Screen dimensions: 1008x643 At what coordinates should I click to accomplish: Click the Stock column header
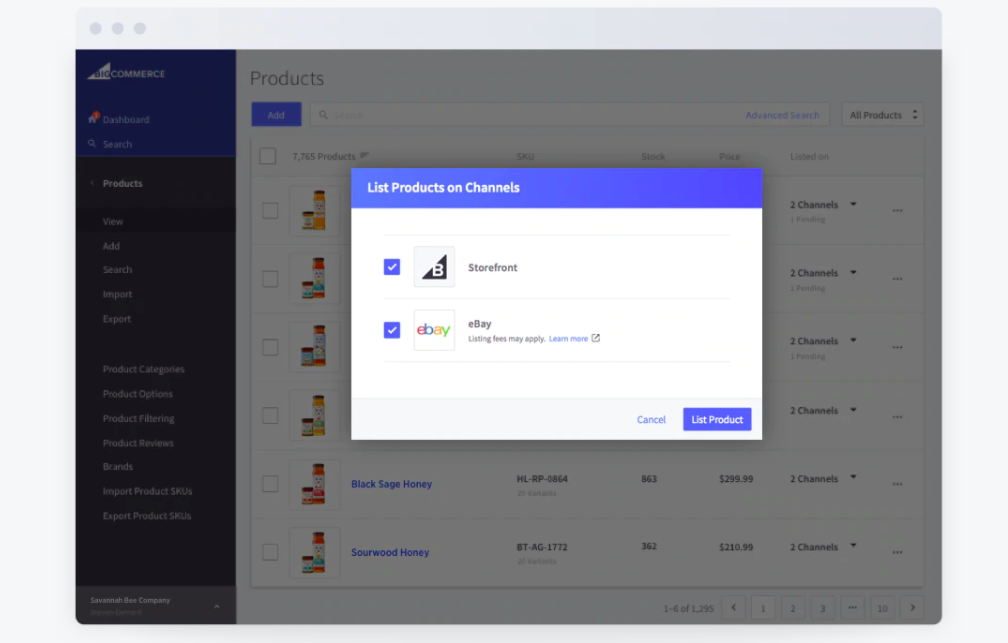(x=653, y=156)
